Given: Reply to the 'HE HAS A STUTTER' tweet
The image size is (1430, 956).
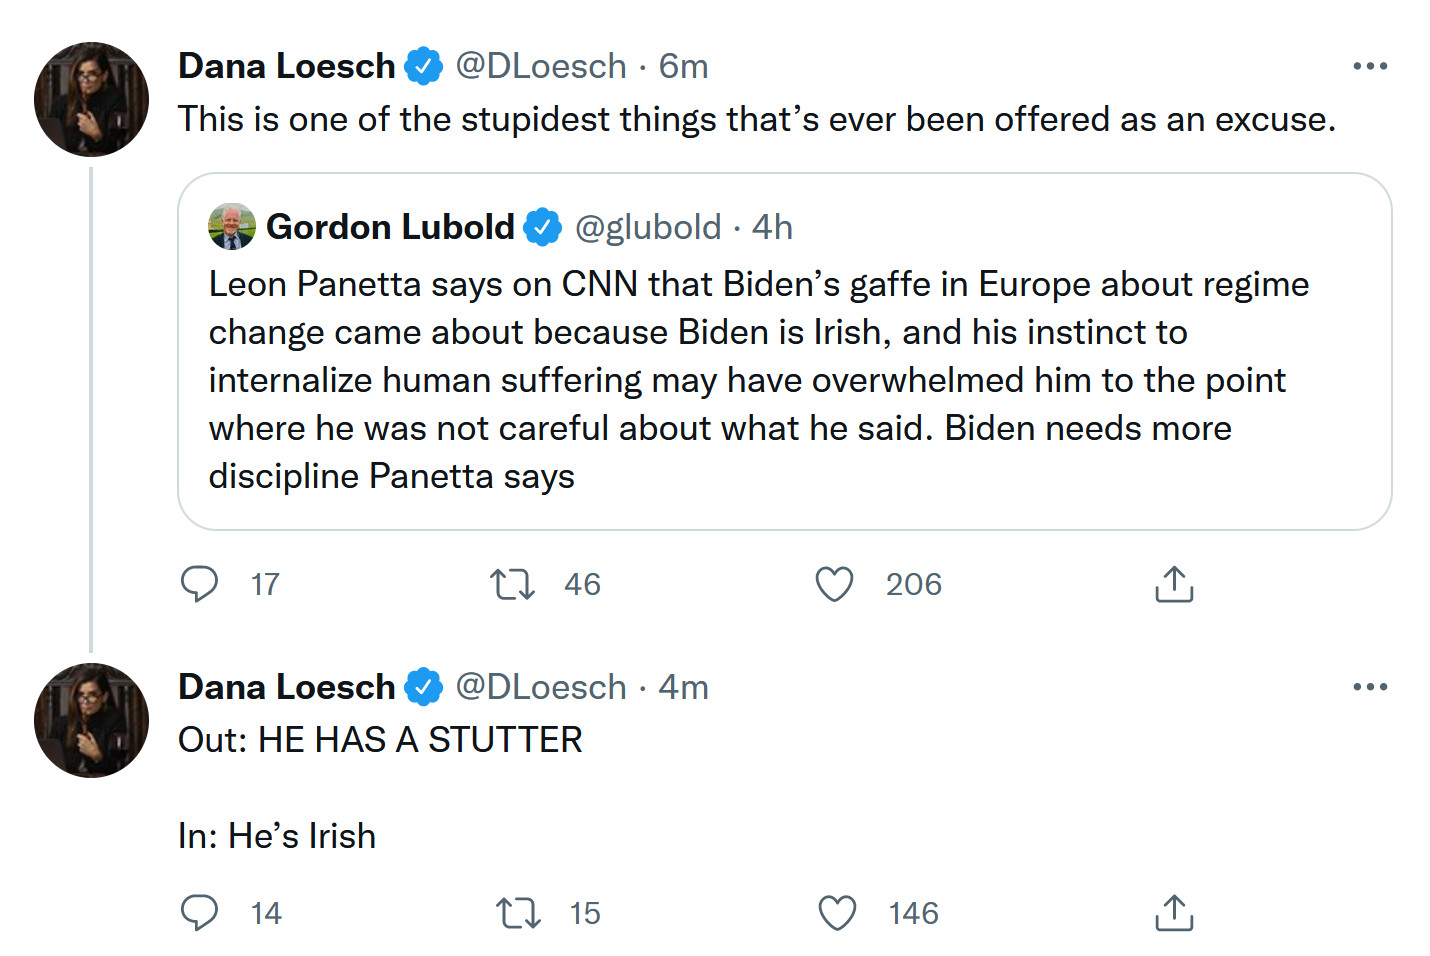Looking at the screenshot, I should (x=199, y=912).
